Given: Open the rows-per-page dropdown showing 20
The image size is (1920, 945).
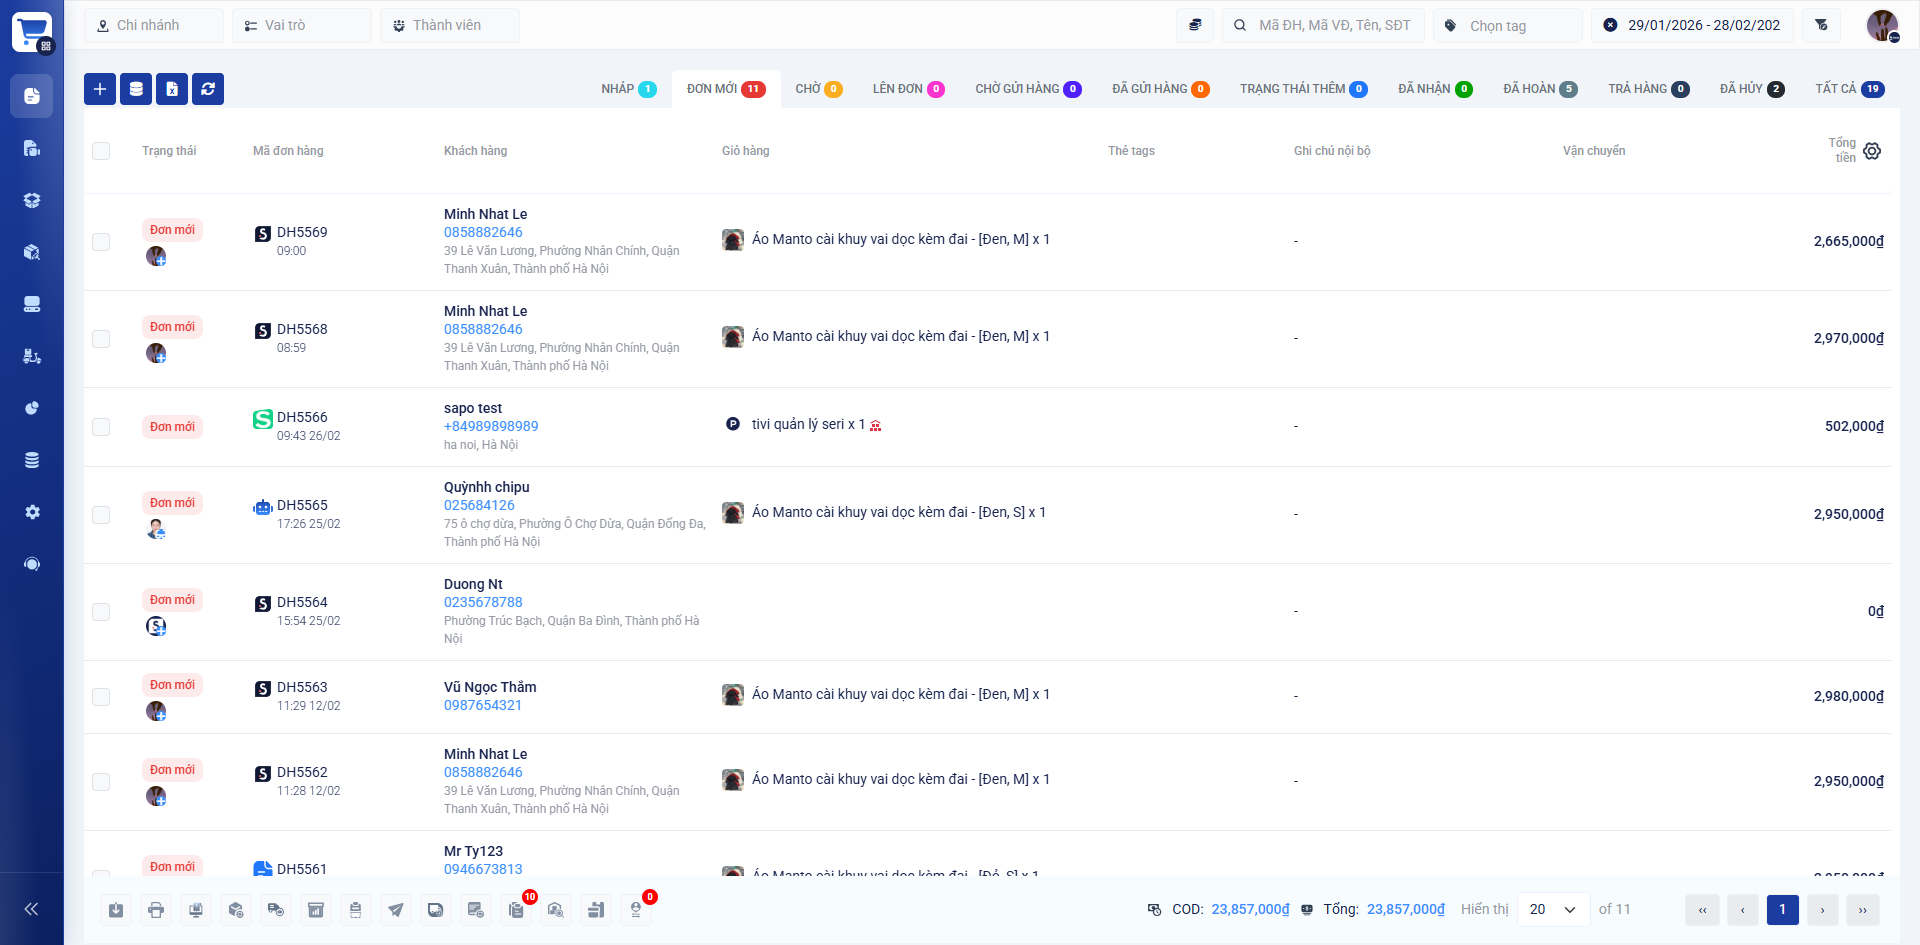Looking at the screenshot, I should (x=1553, y=910).
